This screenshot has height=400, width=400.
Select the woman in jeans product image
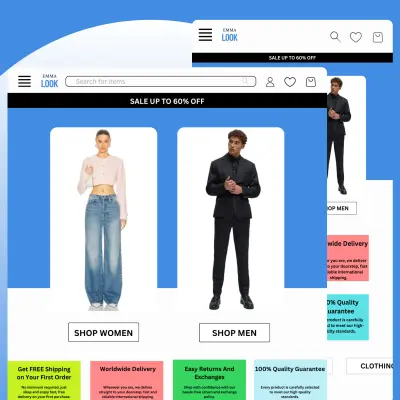pos(103,220)
